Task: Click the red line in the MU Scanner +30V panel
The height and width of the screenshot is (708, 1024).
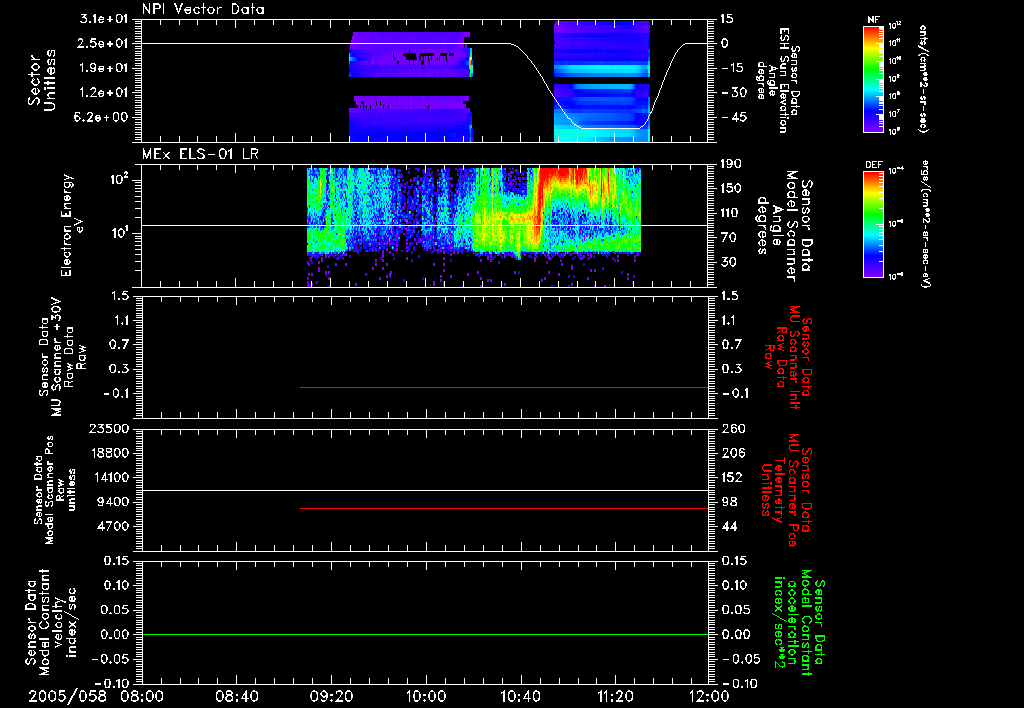Action: [504, 387]
